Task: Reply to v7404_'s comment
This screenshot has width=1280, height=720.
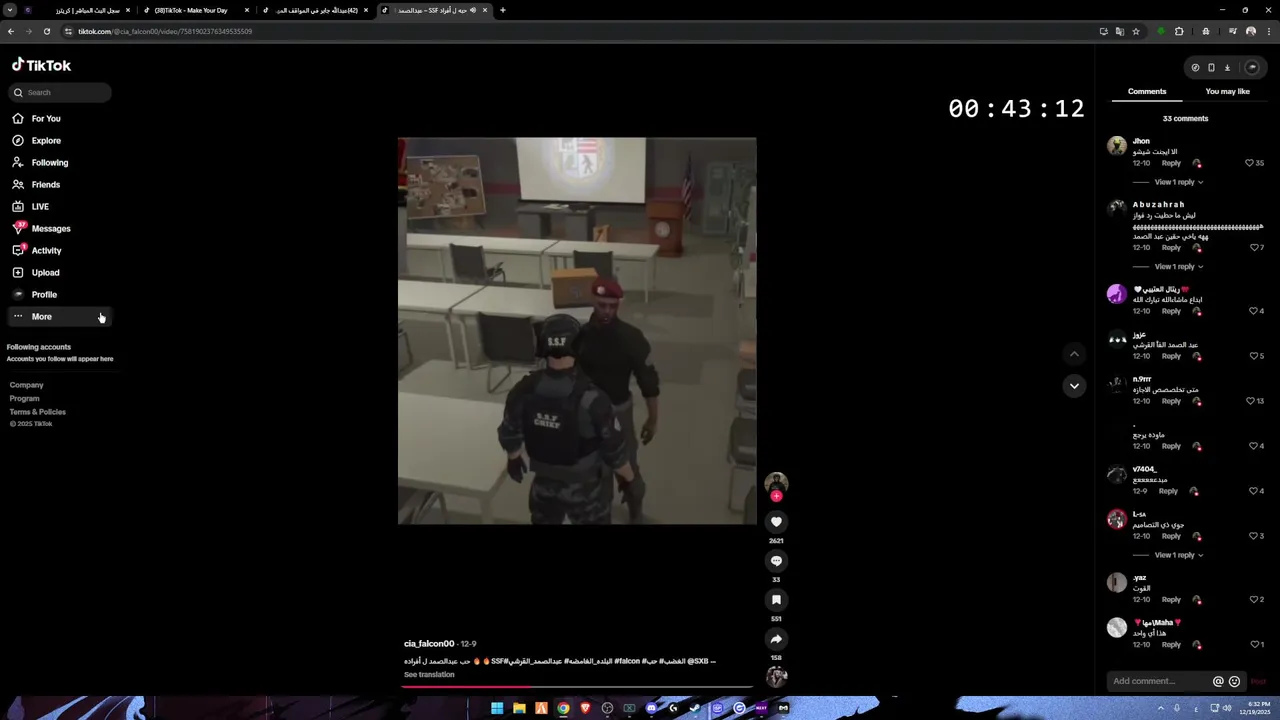Action: coord(1168,491)
